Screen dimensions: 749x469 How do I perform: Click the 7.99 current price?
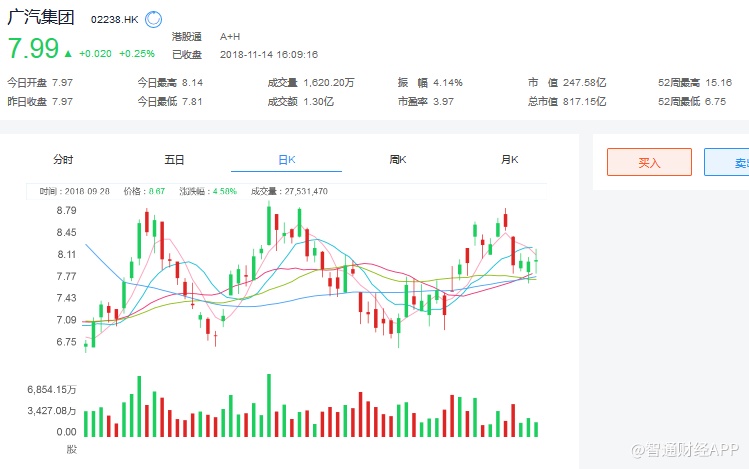click(x=33, y=49)
